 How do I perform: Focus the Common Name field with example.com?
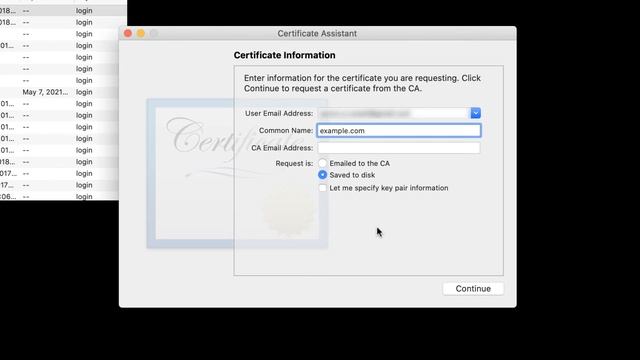pyautogui.click(x=399, y=131)
